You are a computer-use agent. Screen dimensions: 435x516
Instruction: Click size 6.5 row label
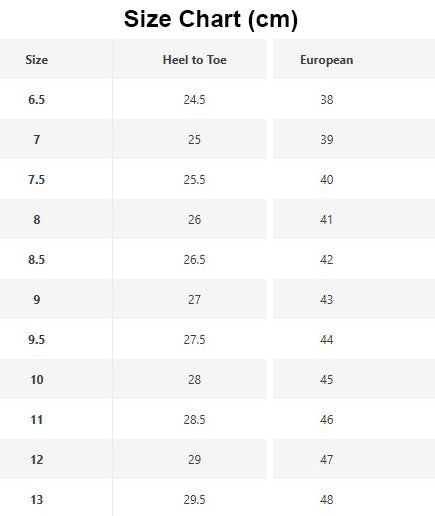(x=37, y=100)
